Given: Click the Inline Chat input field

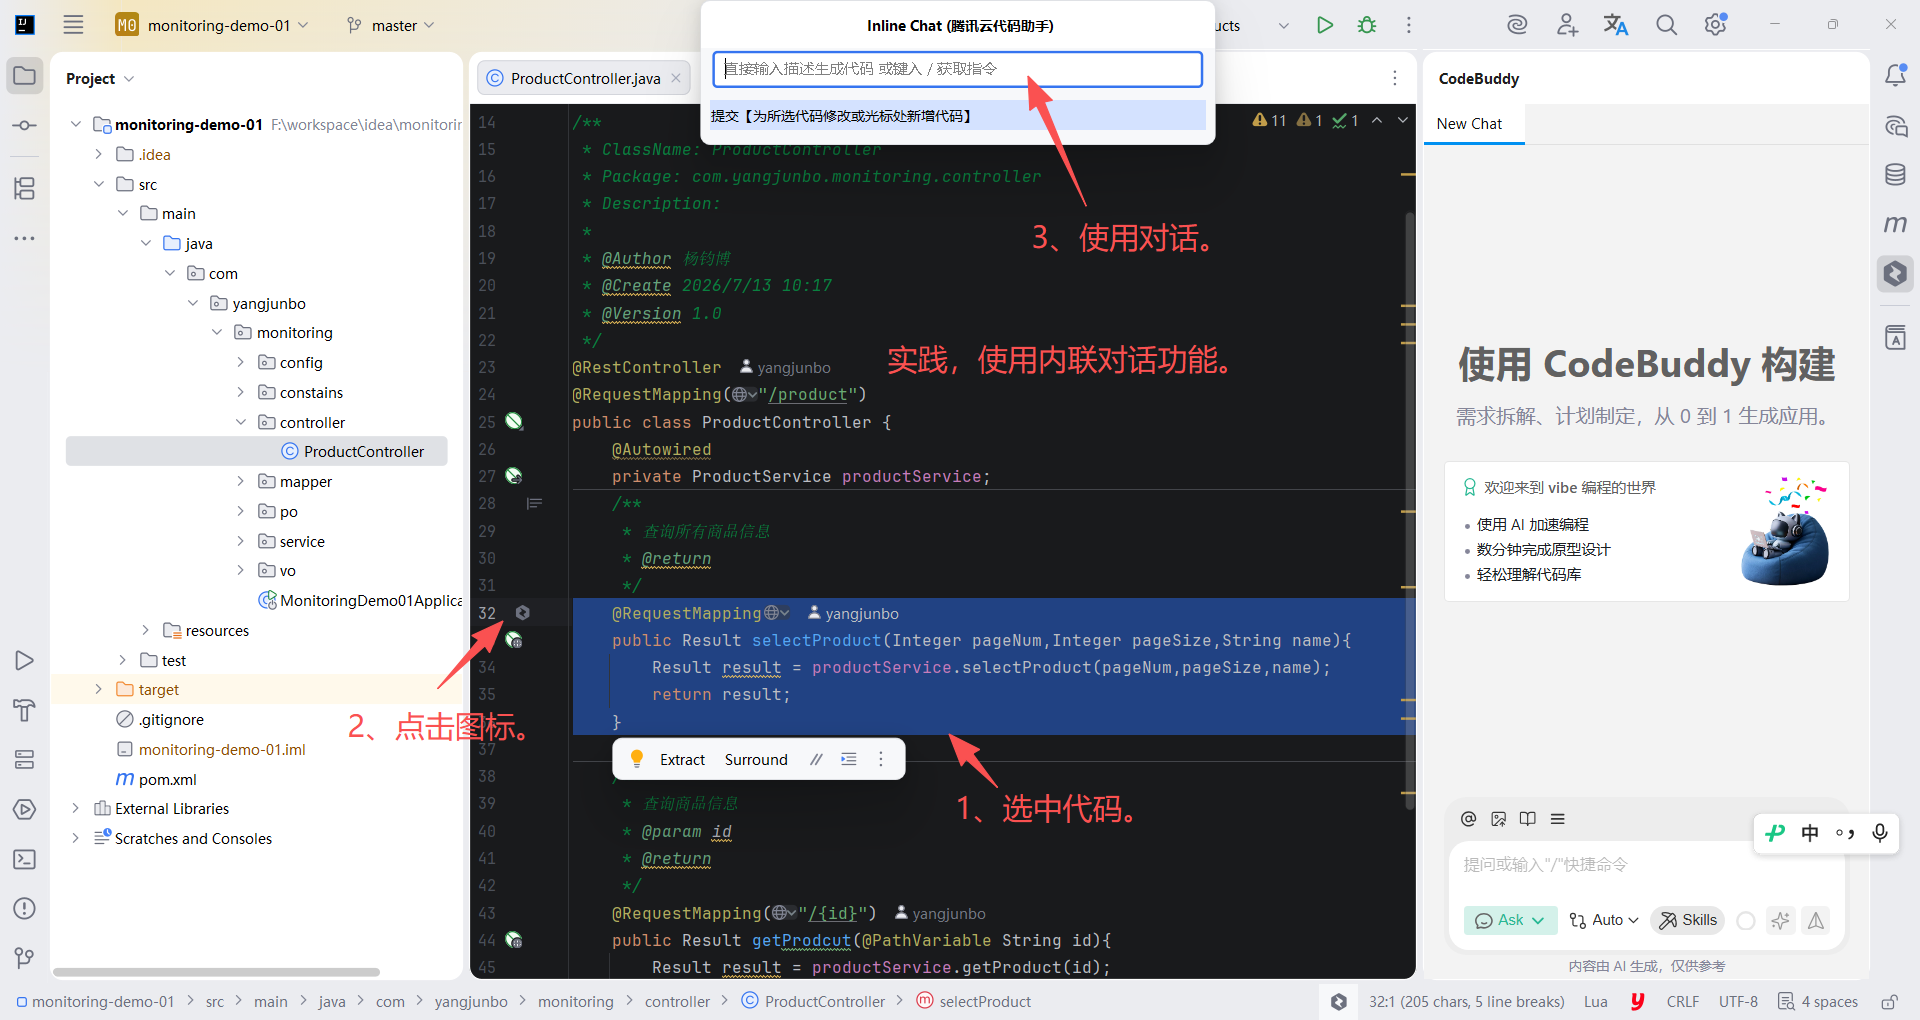Looking at the screenshot, I should click(957, 69).
